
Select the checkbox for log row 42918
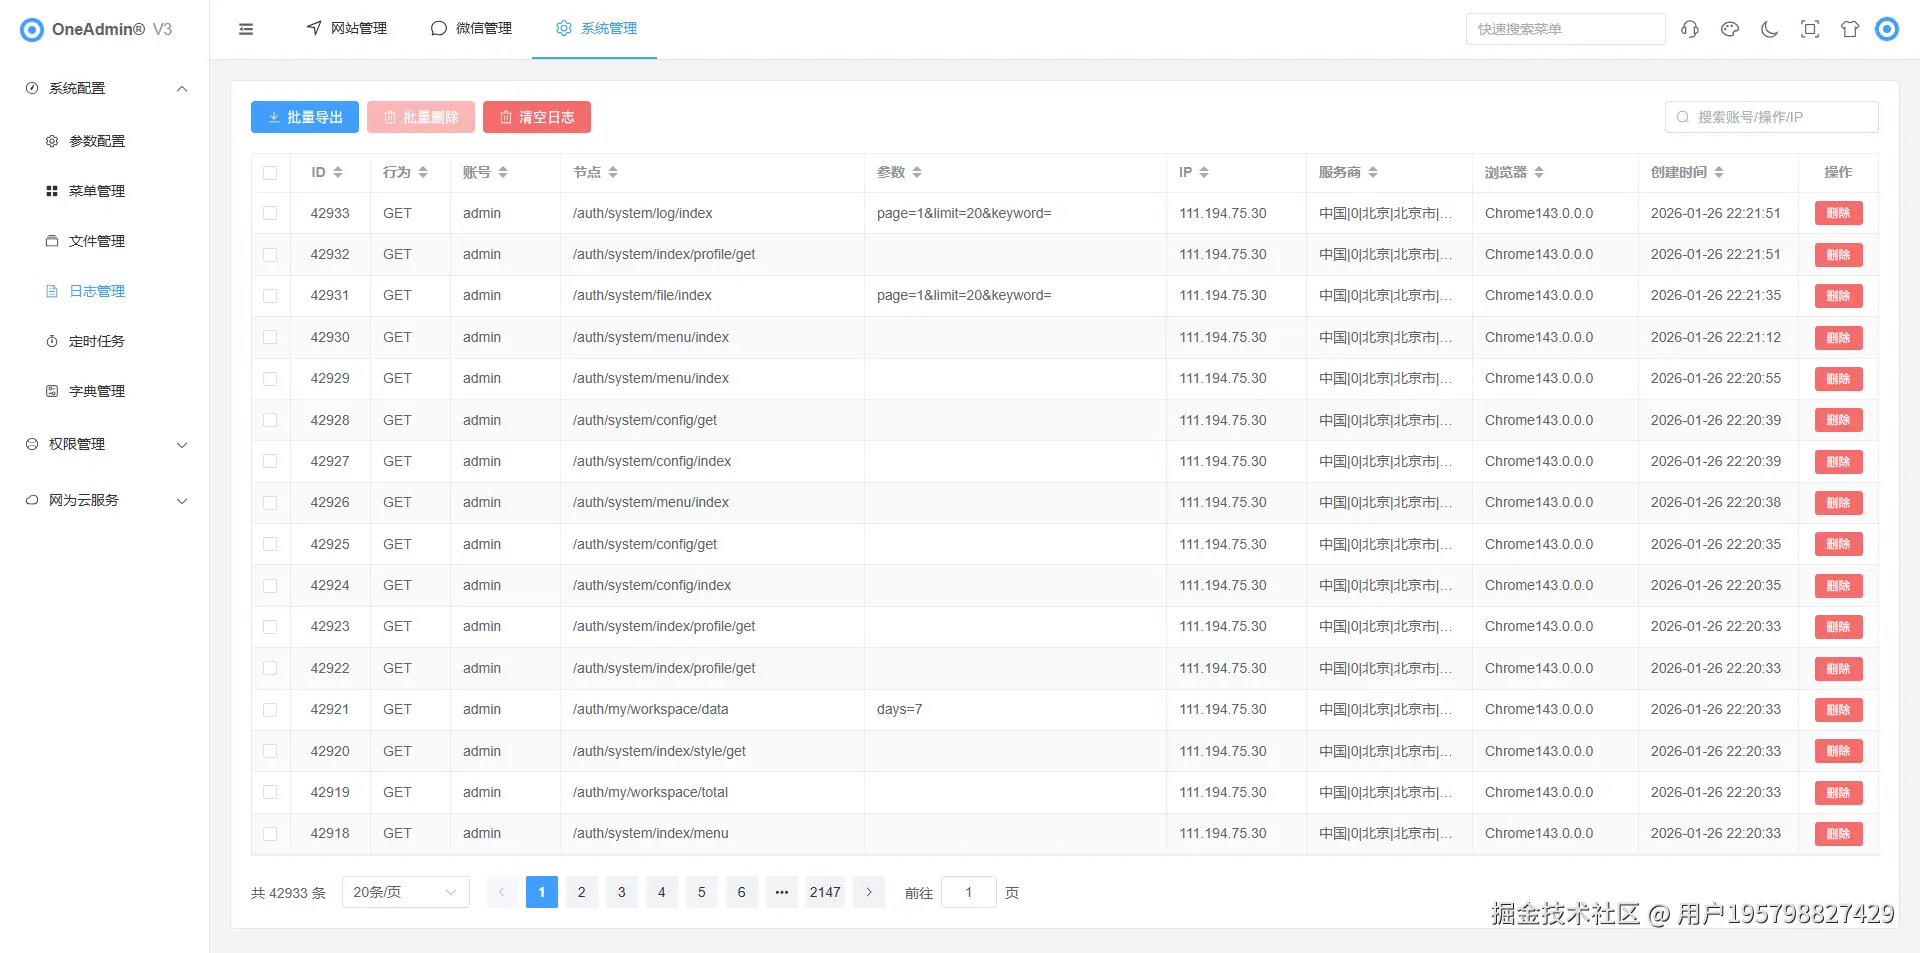270,833
